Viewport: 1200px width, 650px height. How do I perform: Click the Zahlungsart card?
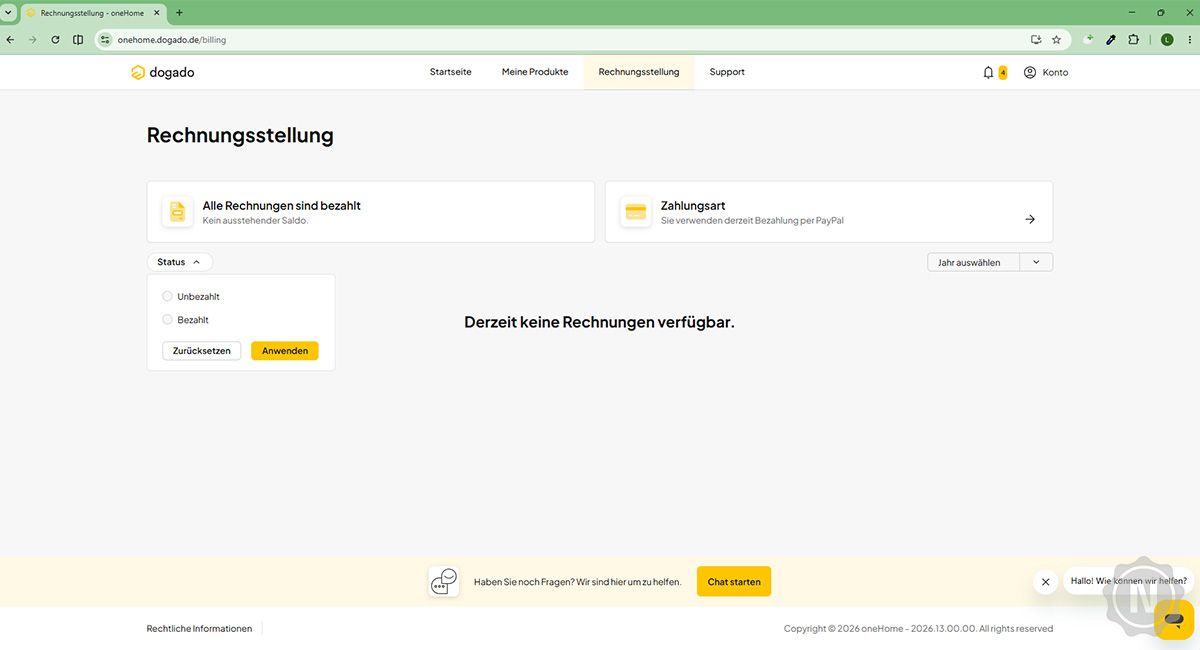tap(829, 212)
